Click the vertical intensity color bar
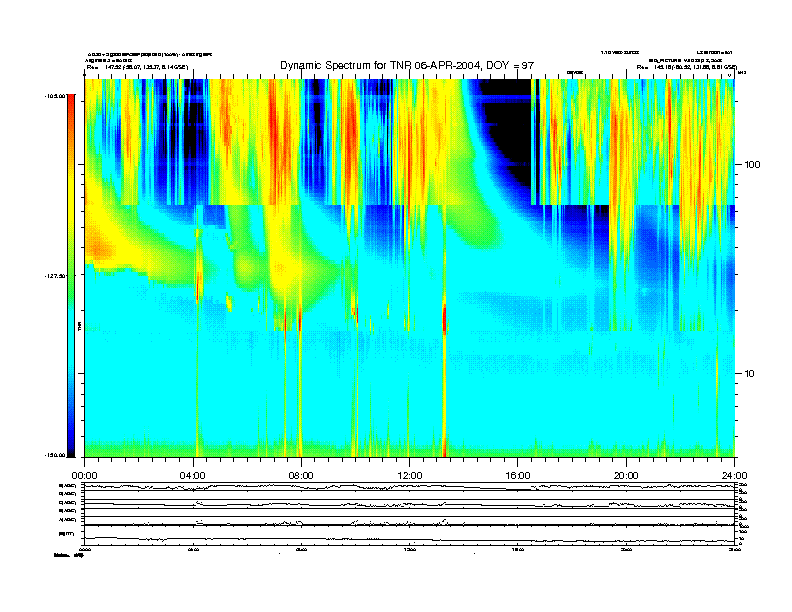 [71, 275]
